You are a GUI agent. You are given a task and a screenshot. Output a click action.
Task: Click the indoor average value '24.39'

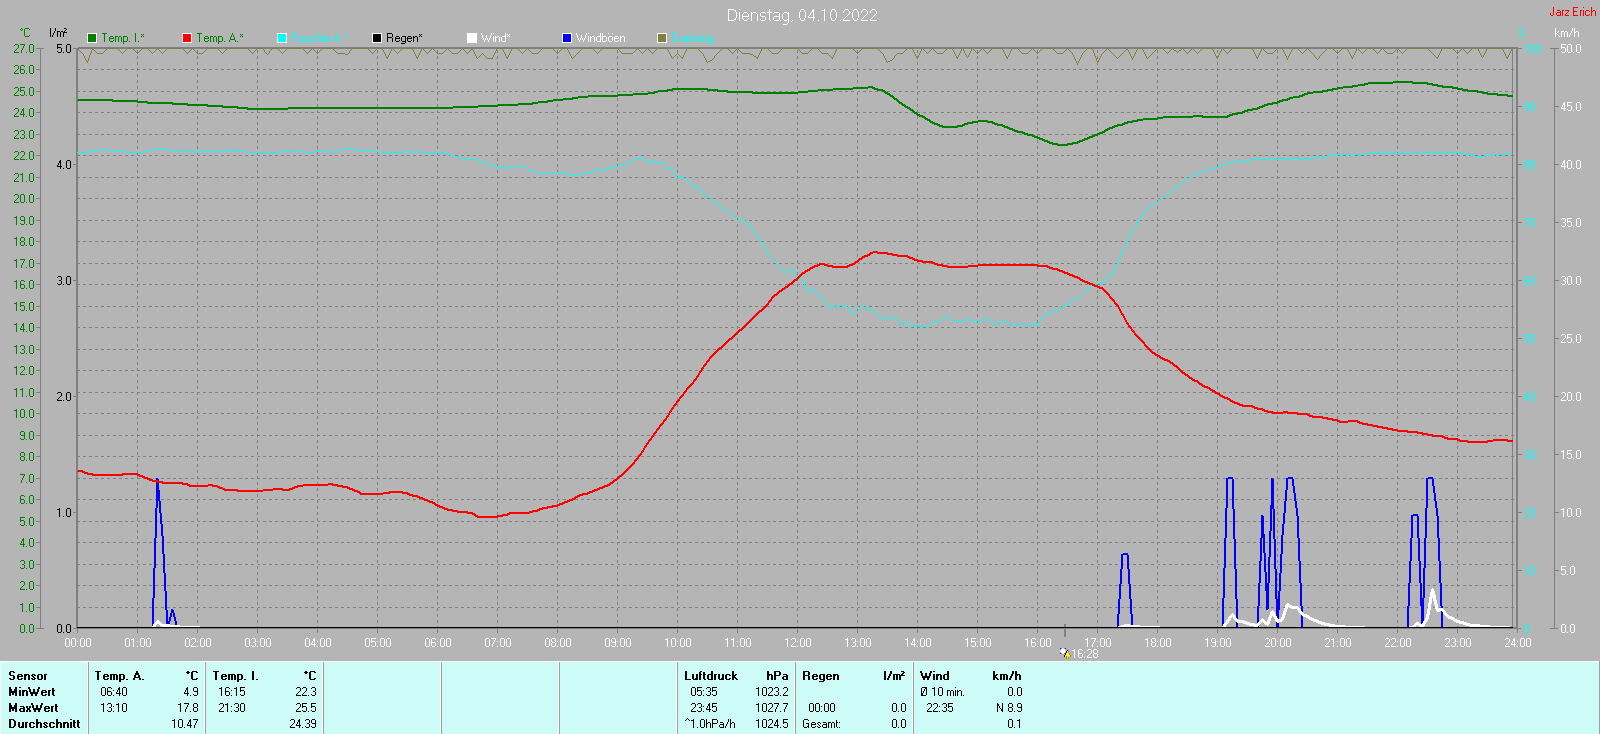pos(303,724)
